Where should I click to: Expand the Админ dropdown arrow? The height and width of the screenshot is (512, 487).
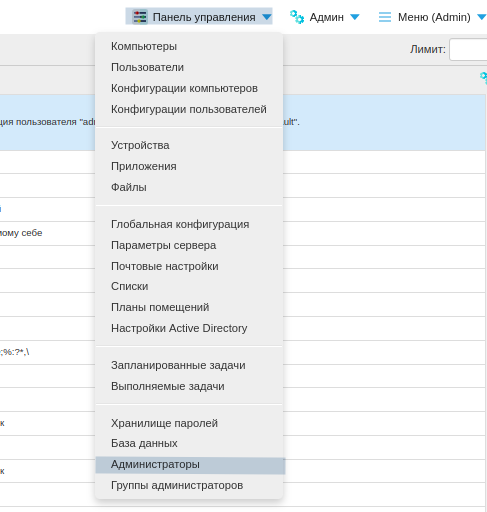tap(355, 17)
